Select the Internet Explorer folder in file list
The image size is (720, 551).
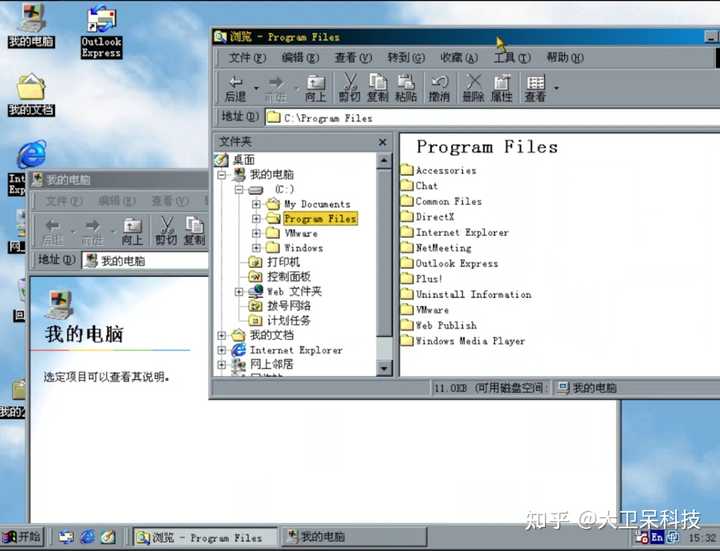(455, 232)
